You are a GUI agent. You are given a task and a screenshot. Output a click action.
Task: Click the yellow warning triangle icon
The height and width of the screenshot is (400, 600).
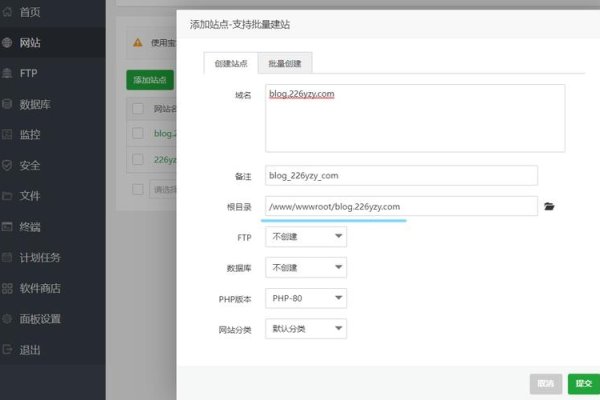137,43
